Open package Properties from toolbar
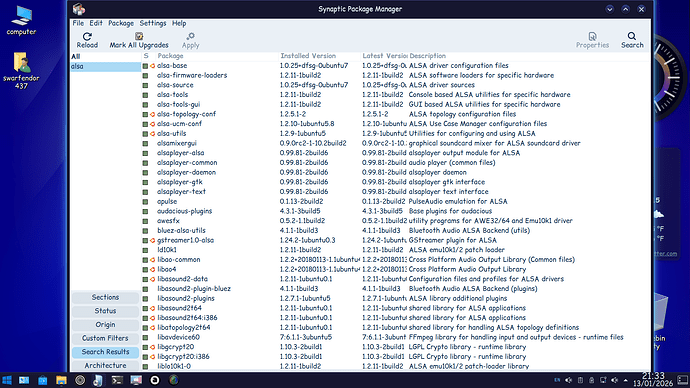 coord(592,40)
